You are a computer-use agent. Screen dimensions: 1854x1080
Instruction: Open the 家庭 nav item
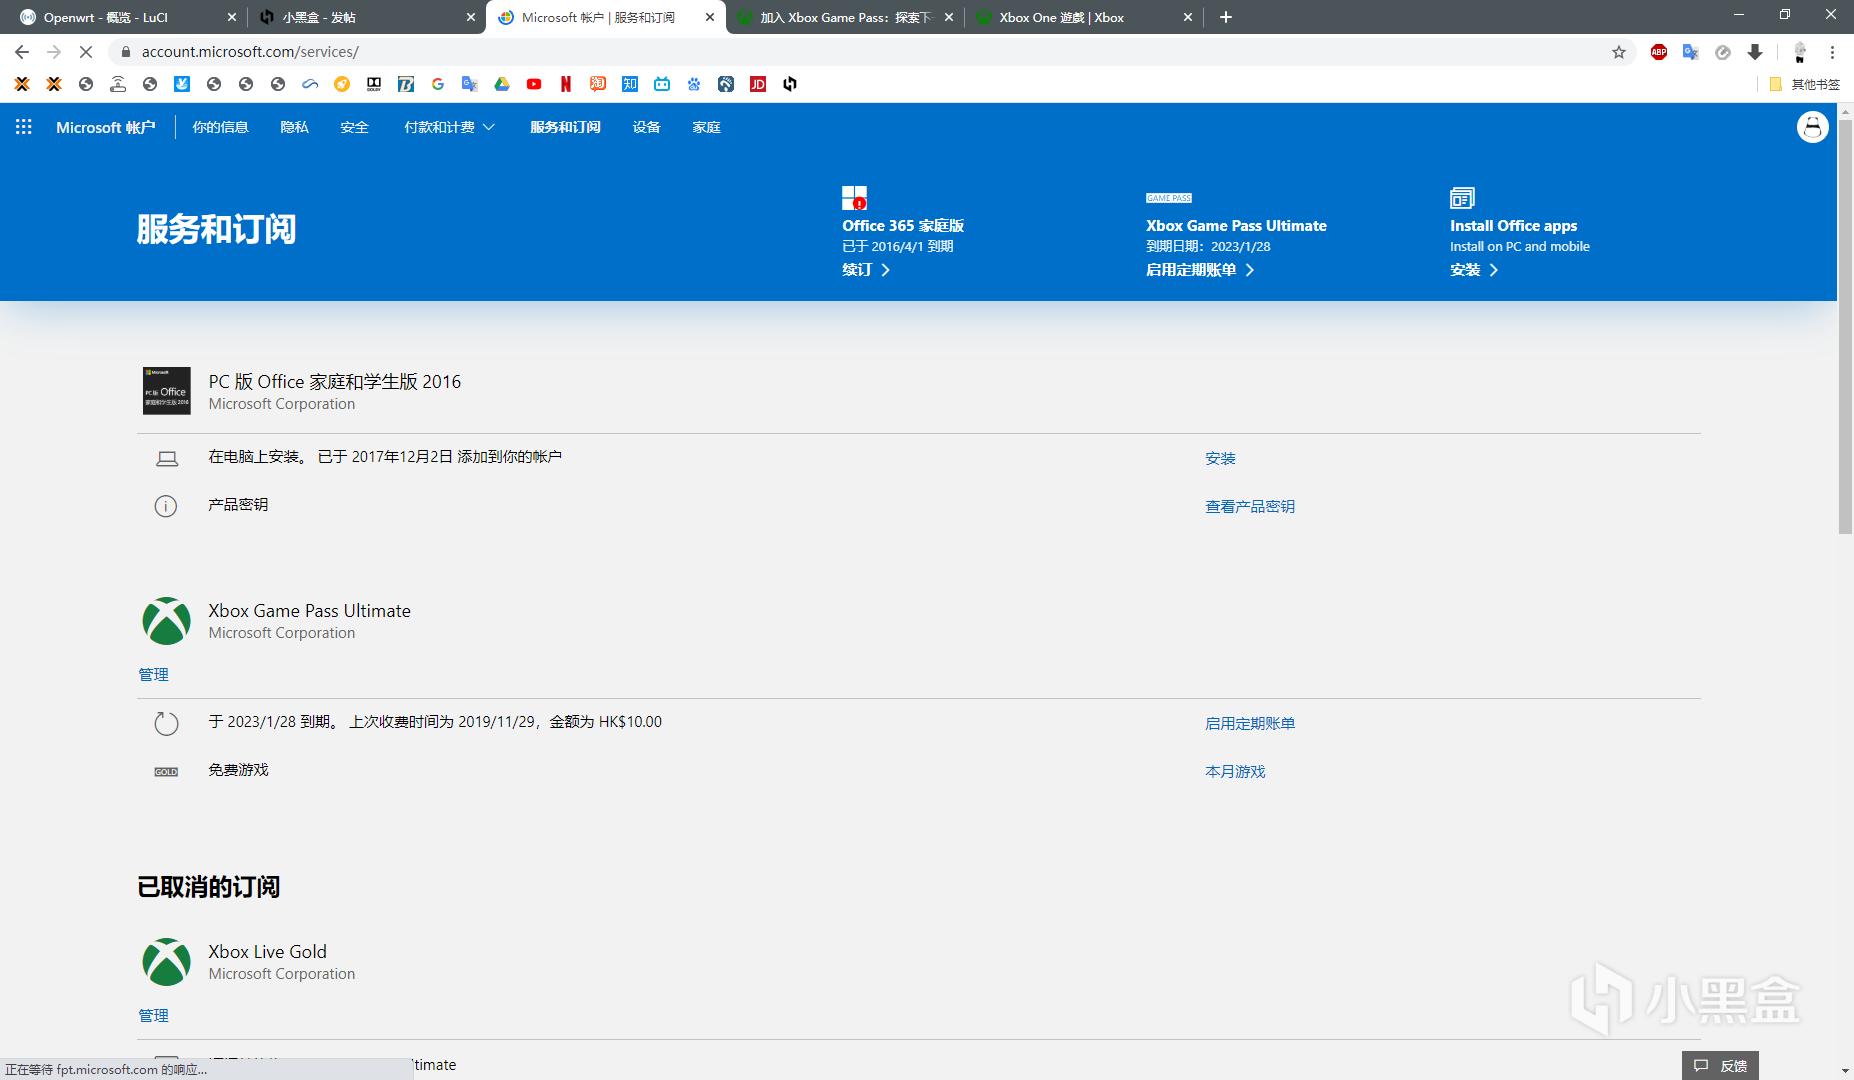tap(706, 127)
